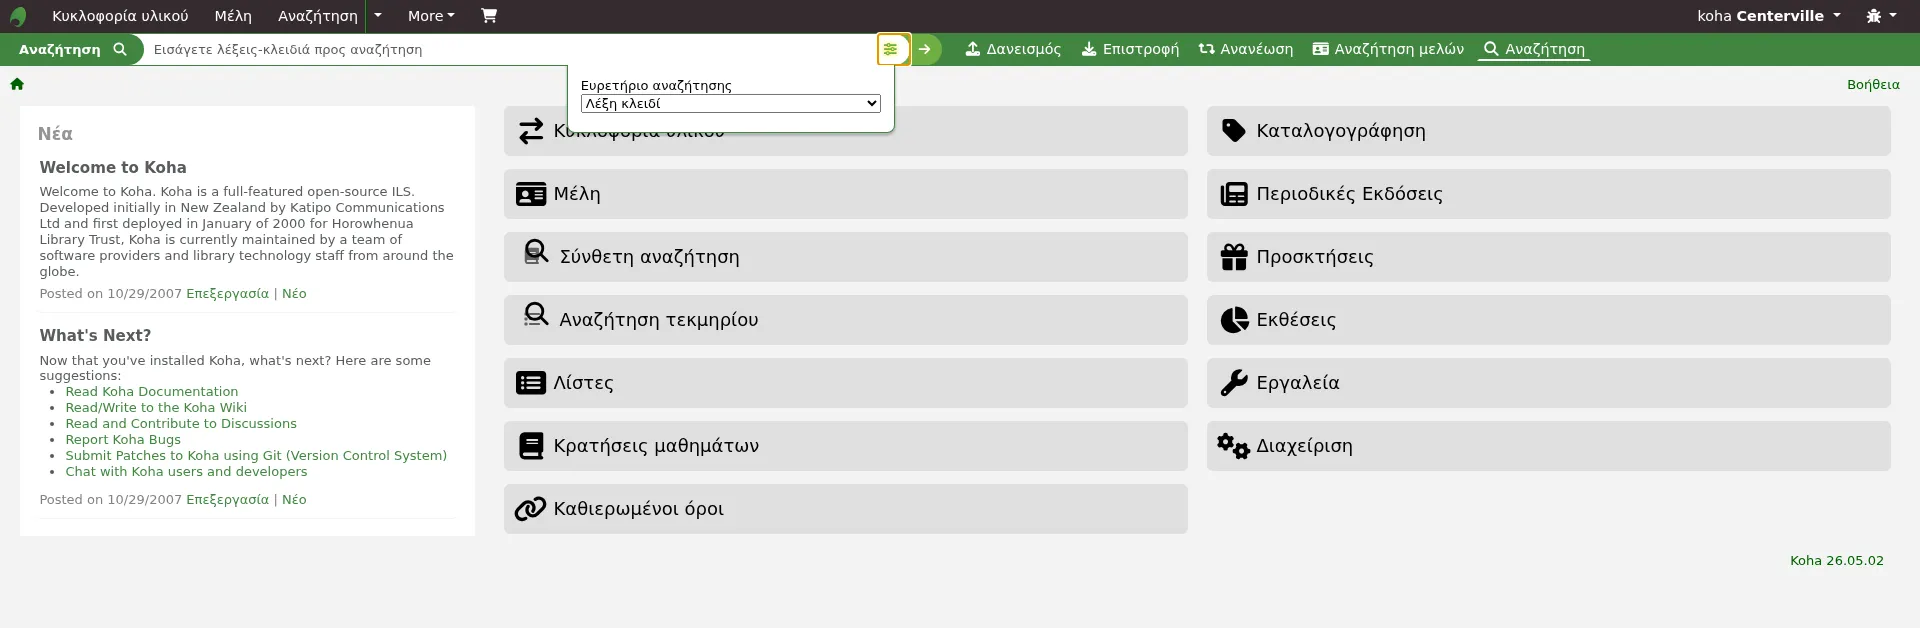
Task: Go to the home breadcrumb icon
Action: tap(17, 84)
